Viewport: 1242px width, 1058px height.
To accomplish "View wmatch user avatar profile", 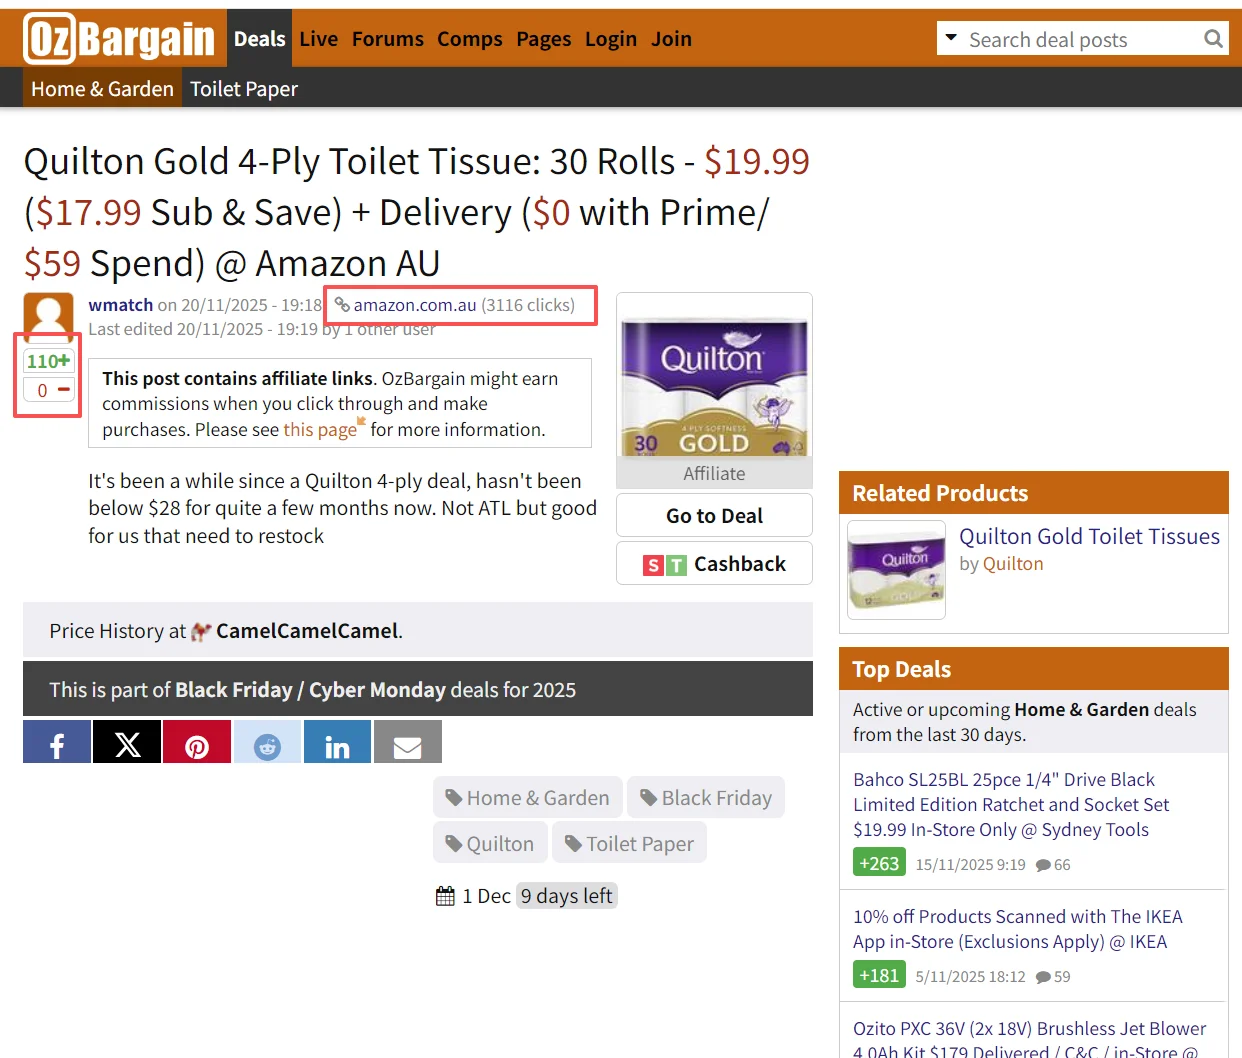I will point(48,314).
